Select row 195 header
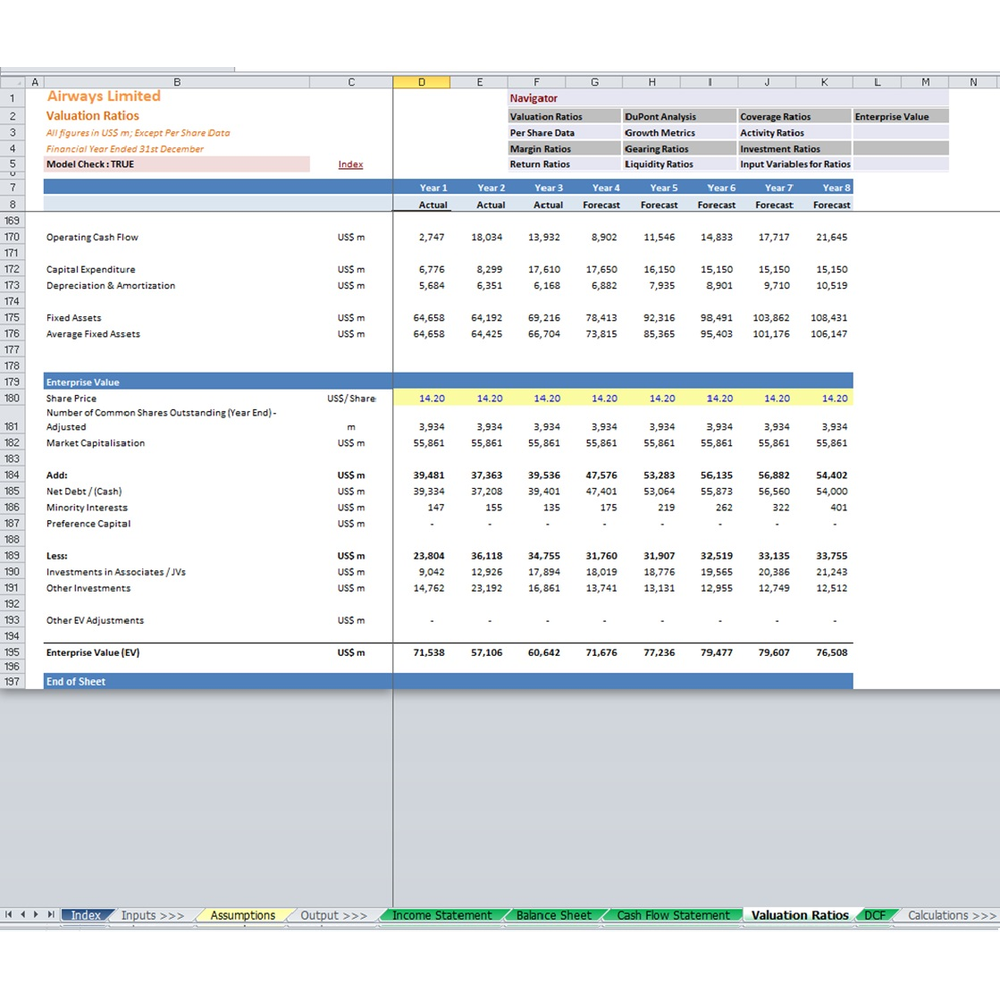 click(x=12, y=652)
